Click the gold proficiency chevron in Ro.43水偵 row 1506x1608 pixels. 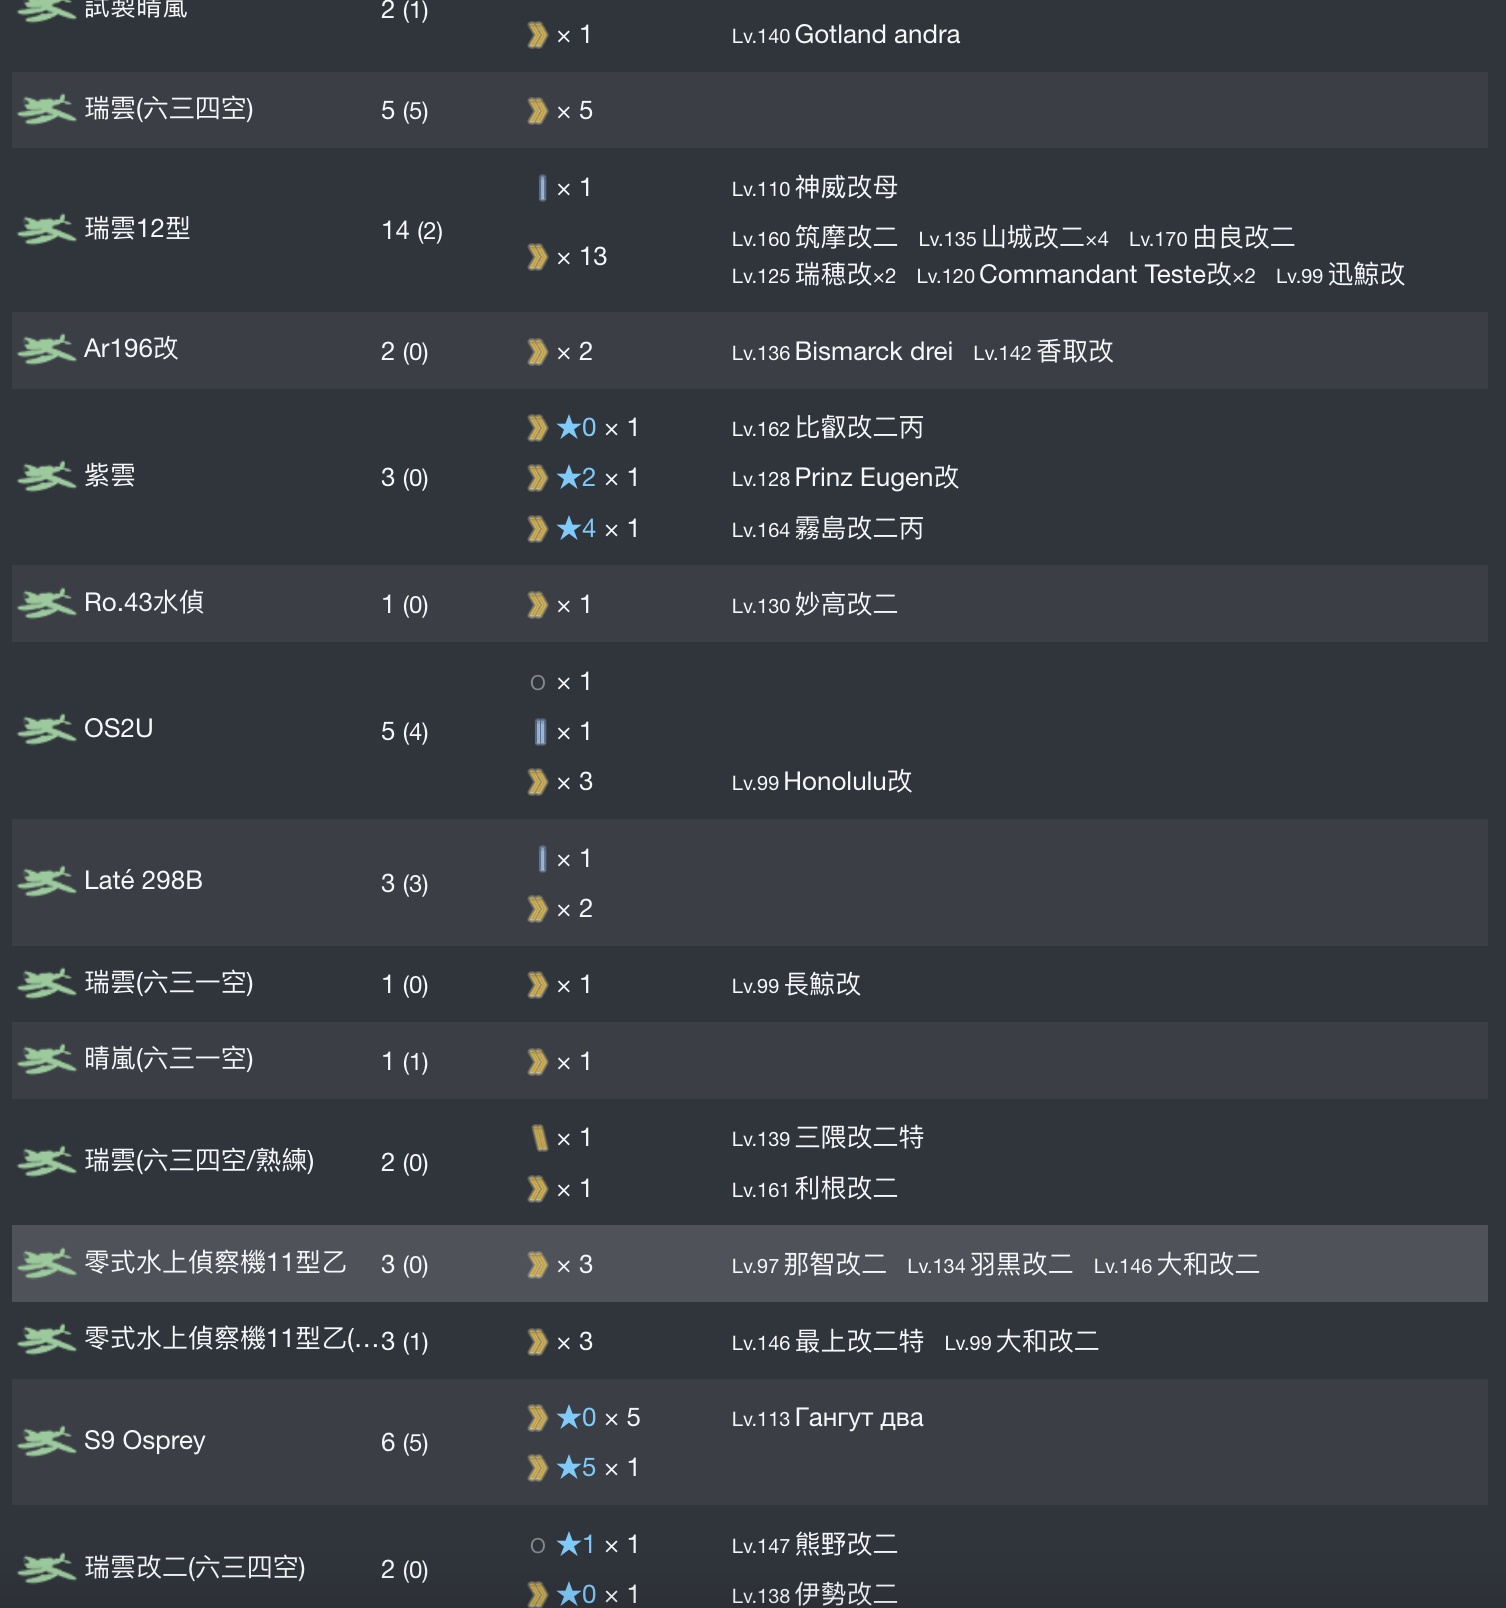[x=538, y=605]
